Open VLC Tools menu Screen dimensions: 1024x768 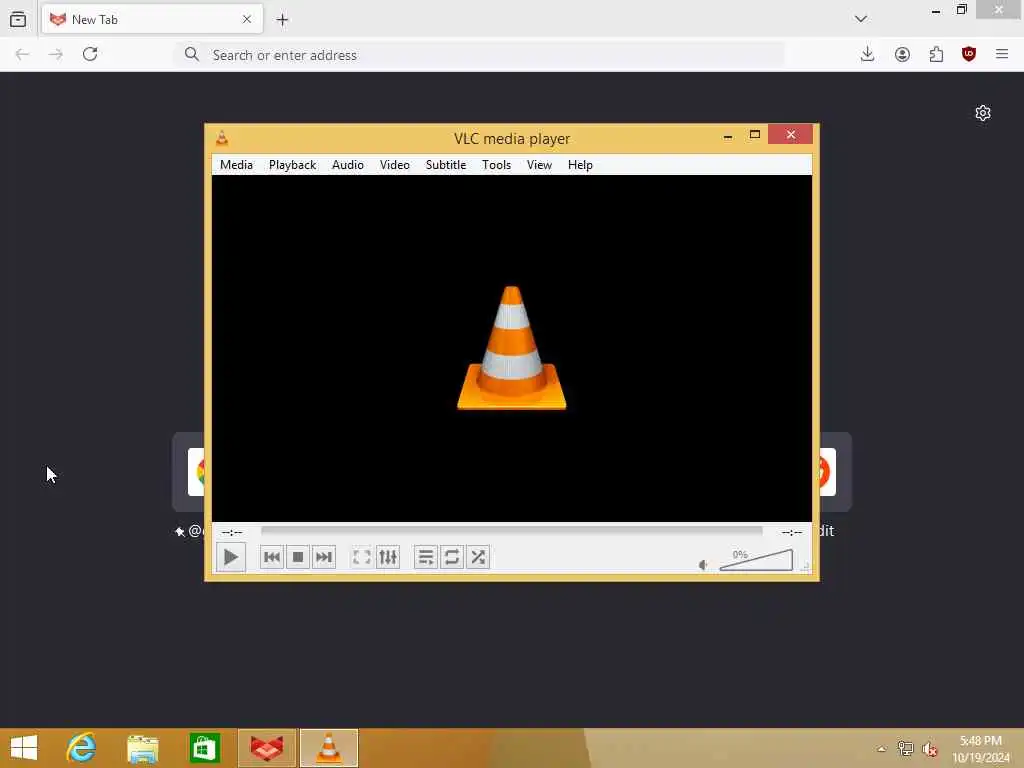pyautogui.click(x=496, y=165)
